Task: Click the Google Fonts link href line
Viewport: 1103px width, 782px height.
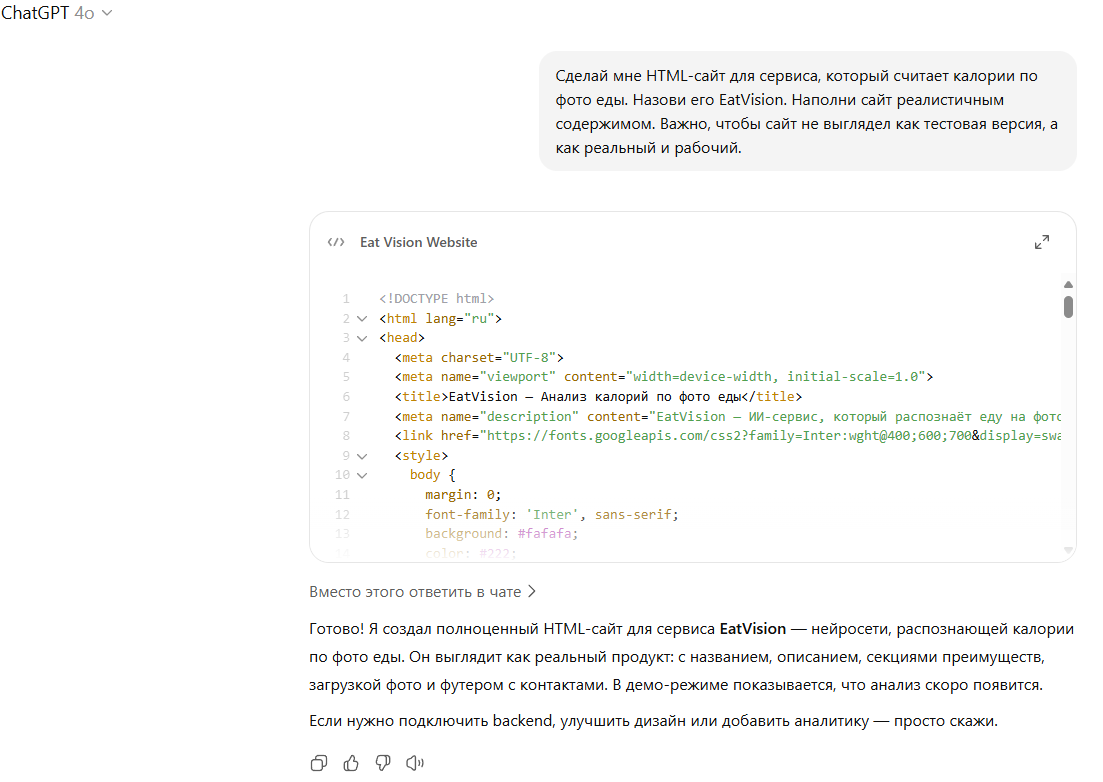Action: point(727,436)
